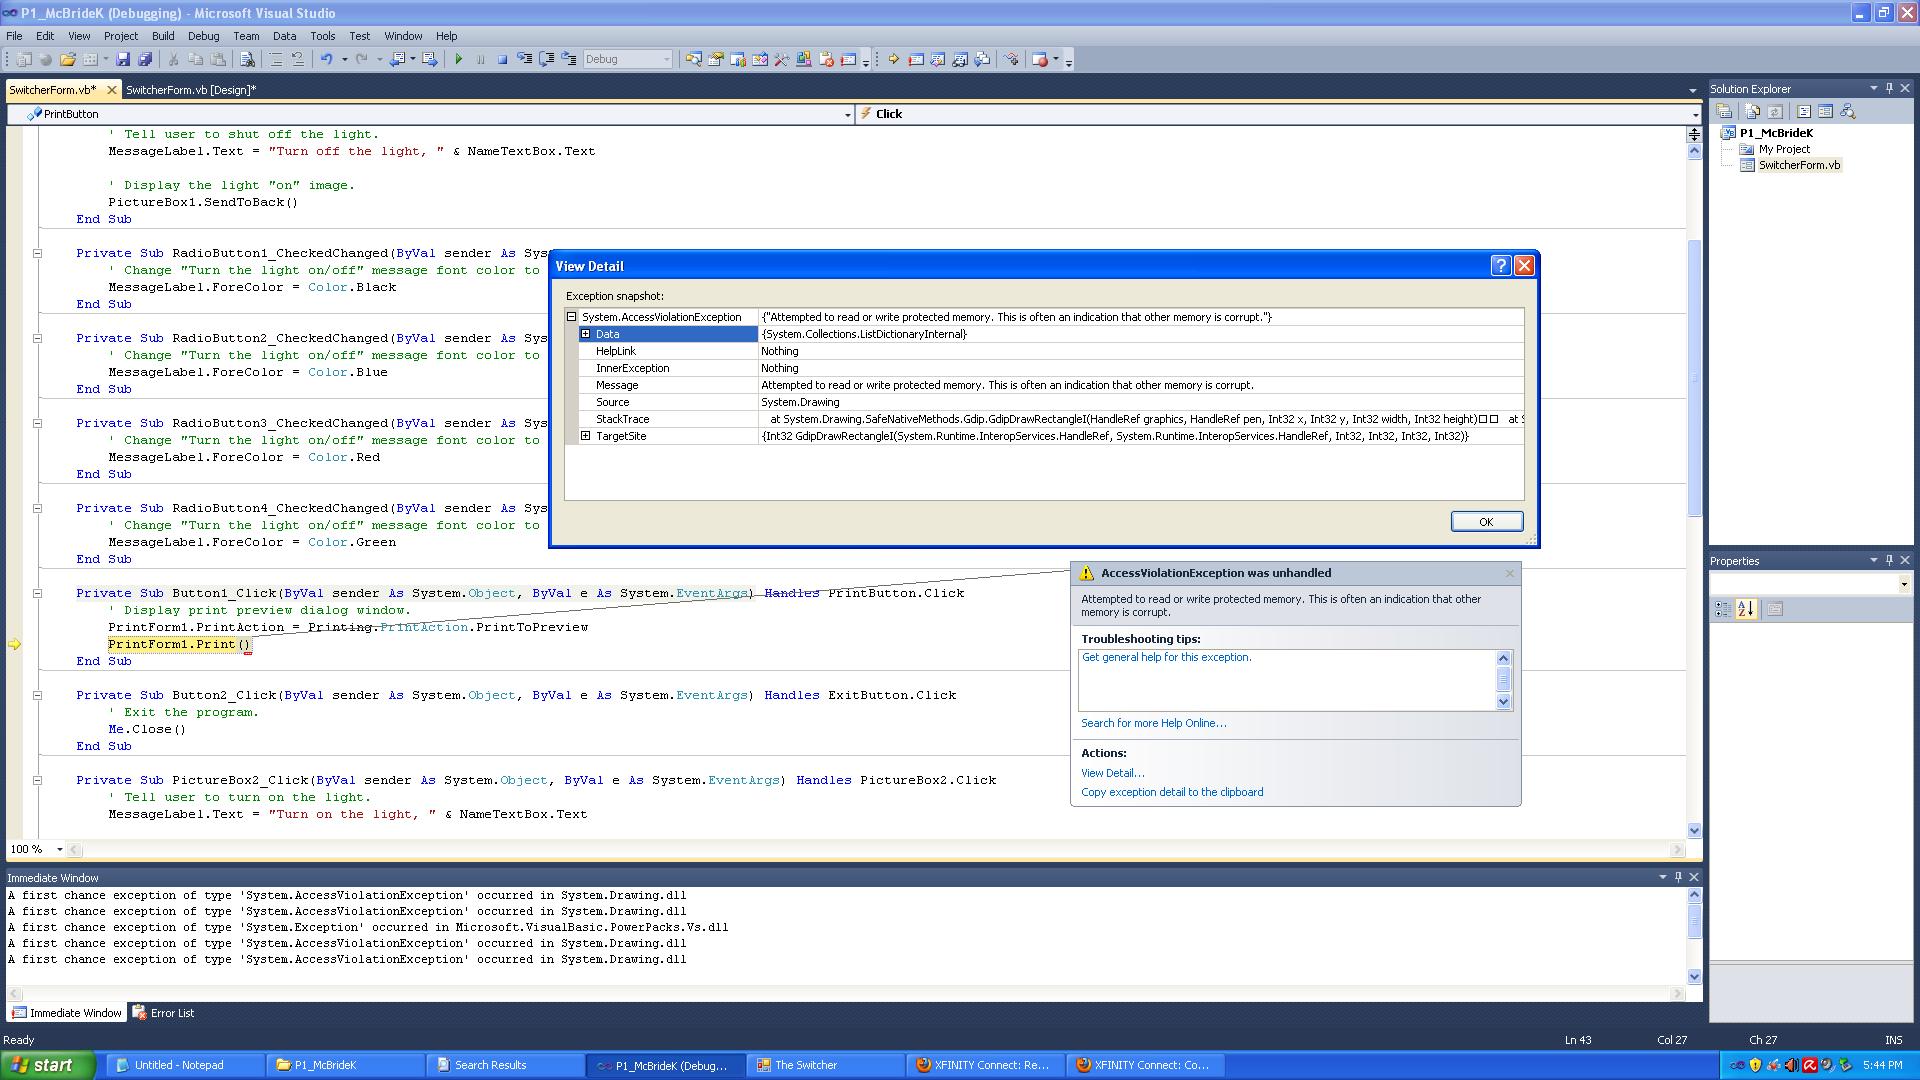Screen dimensions: 1920x1080
Task: Close the SwitcherForm.vb* tab with X
Action: point(111,90)
